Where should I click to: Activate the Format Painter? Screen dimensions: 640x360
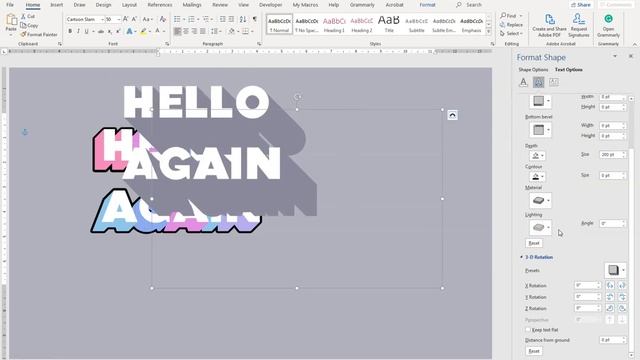point(39,34)
